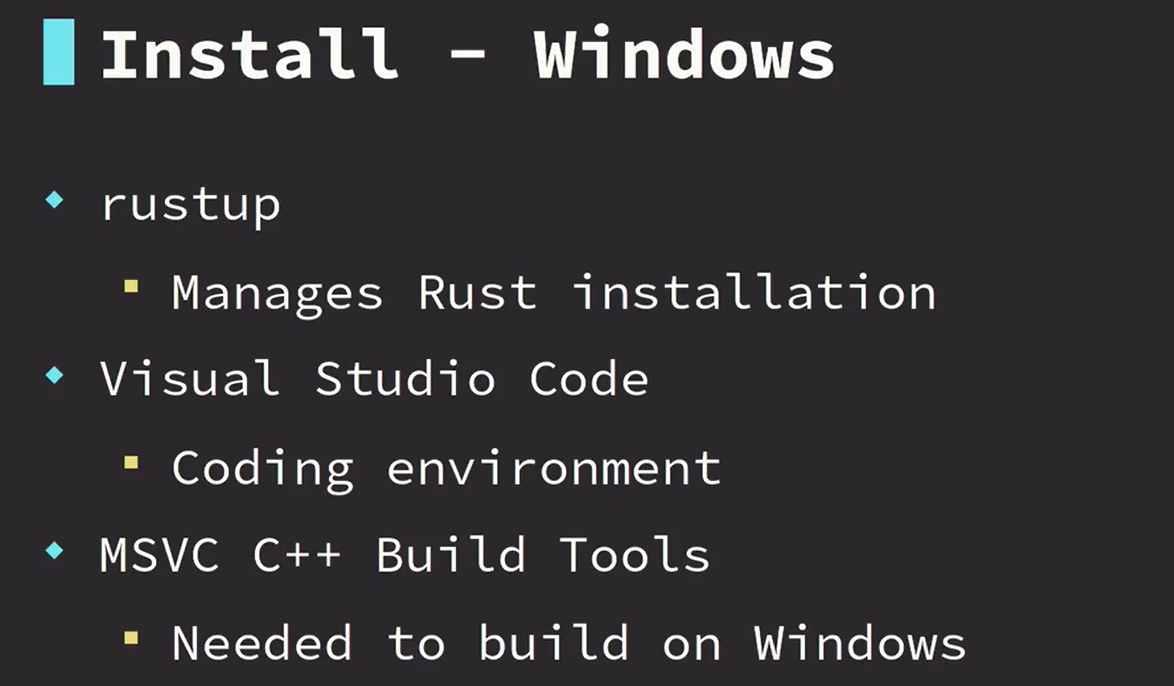Screen dimensions: 1174x686
Task: Select the rustup bullet text
Action: coord(190,205)
